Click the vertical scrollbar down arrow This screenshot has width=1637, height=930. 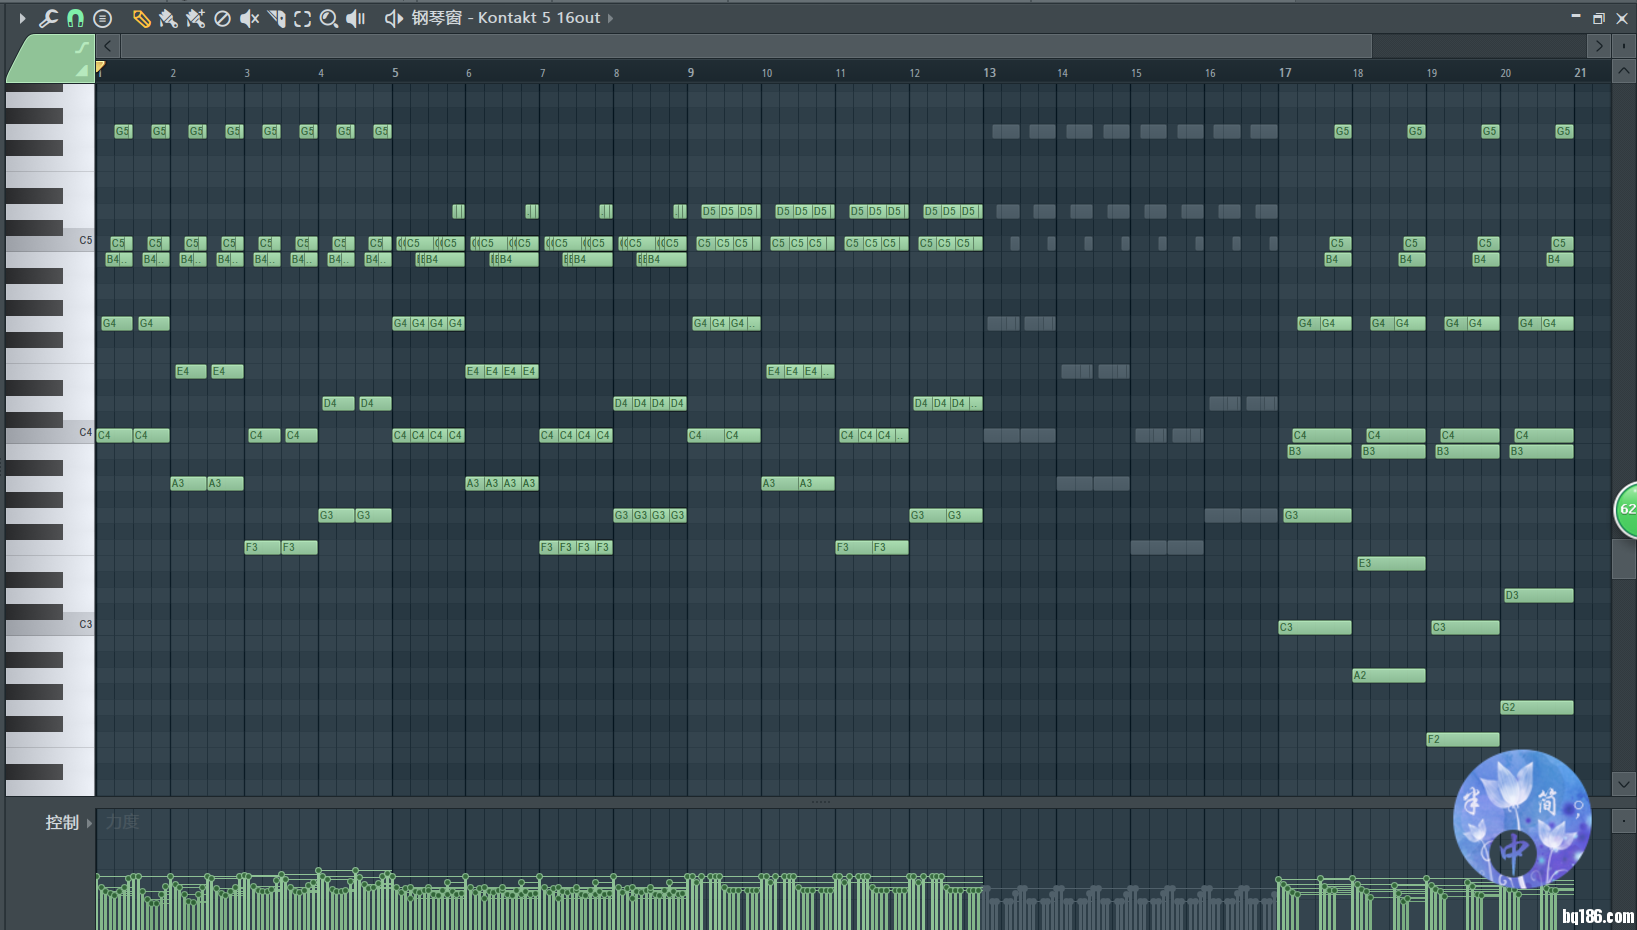click(1623, 784)
